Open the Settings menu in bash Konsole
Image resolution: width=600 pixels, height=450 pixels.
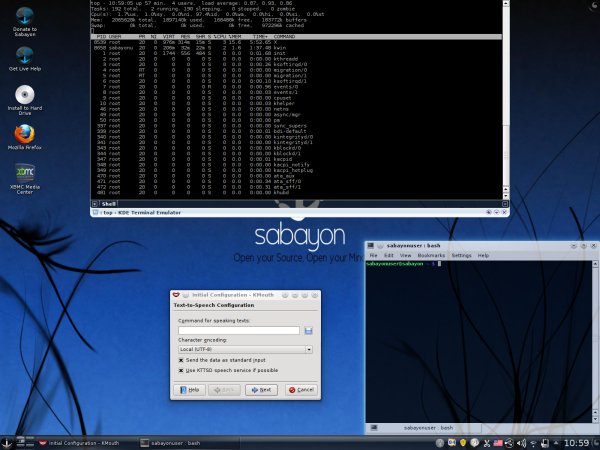(x=461, y=255)
